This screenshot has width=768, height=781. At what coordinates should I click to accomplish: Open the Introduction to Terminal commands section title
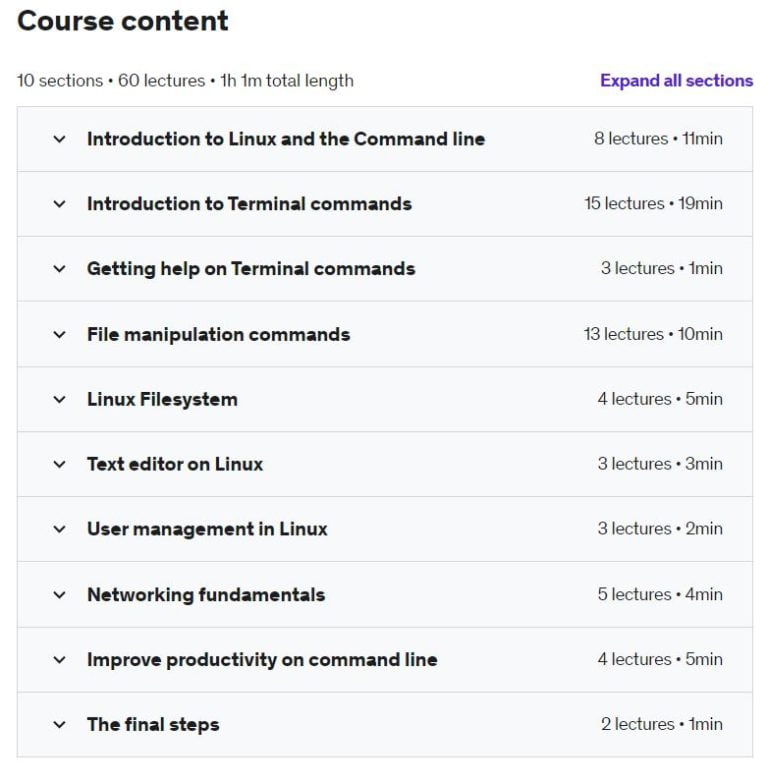coord(249,204)
